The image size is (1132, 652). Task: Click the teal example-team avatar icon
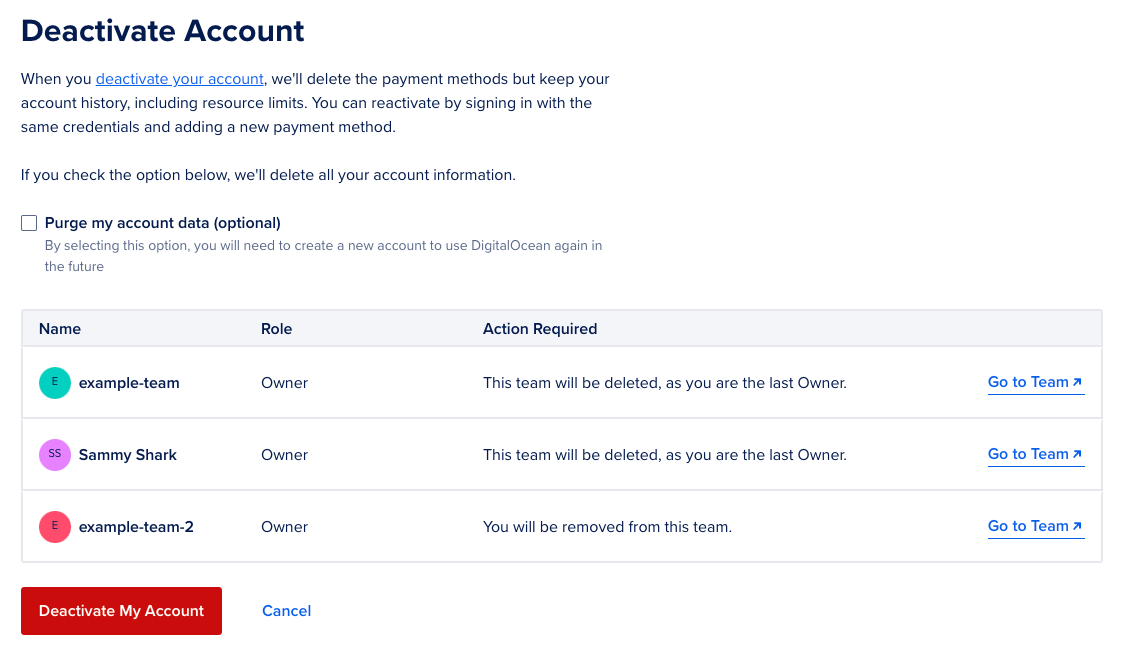55,382
